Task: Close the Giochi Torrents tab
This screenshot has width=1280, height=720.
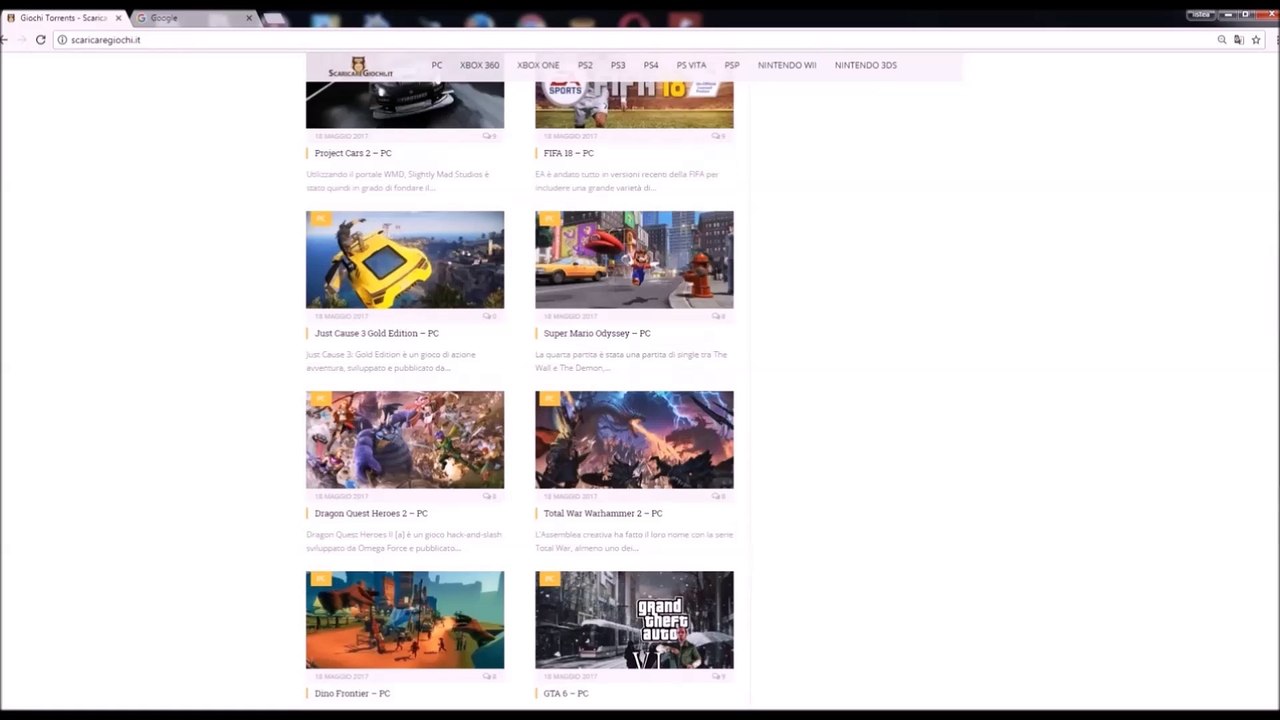Action: click(119, 18)
